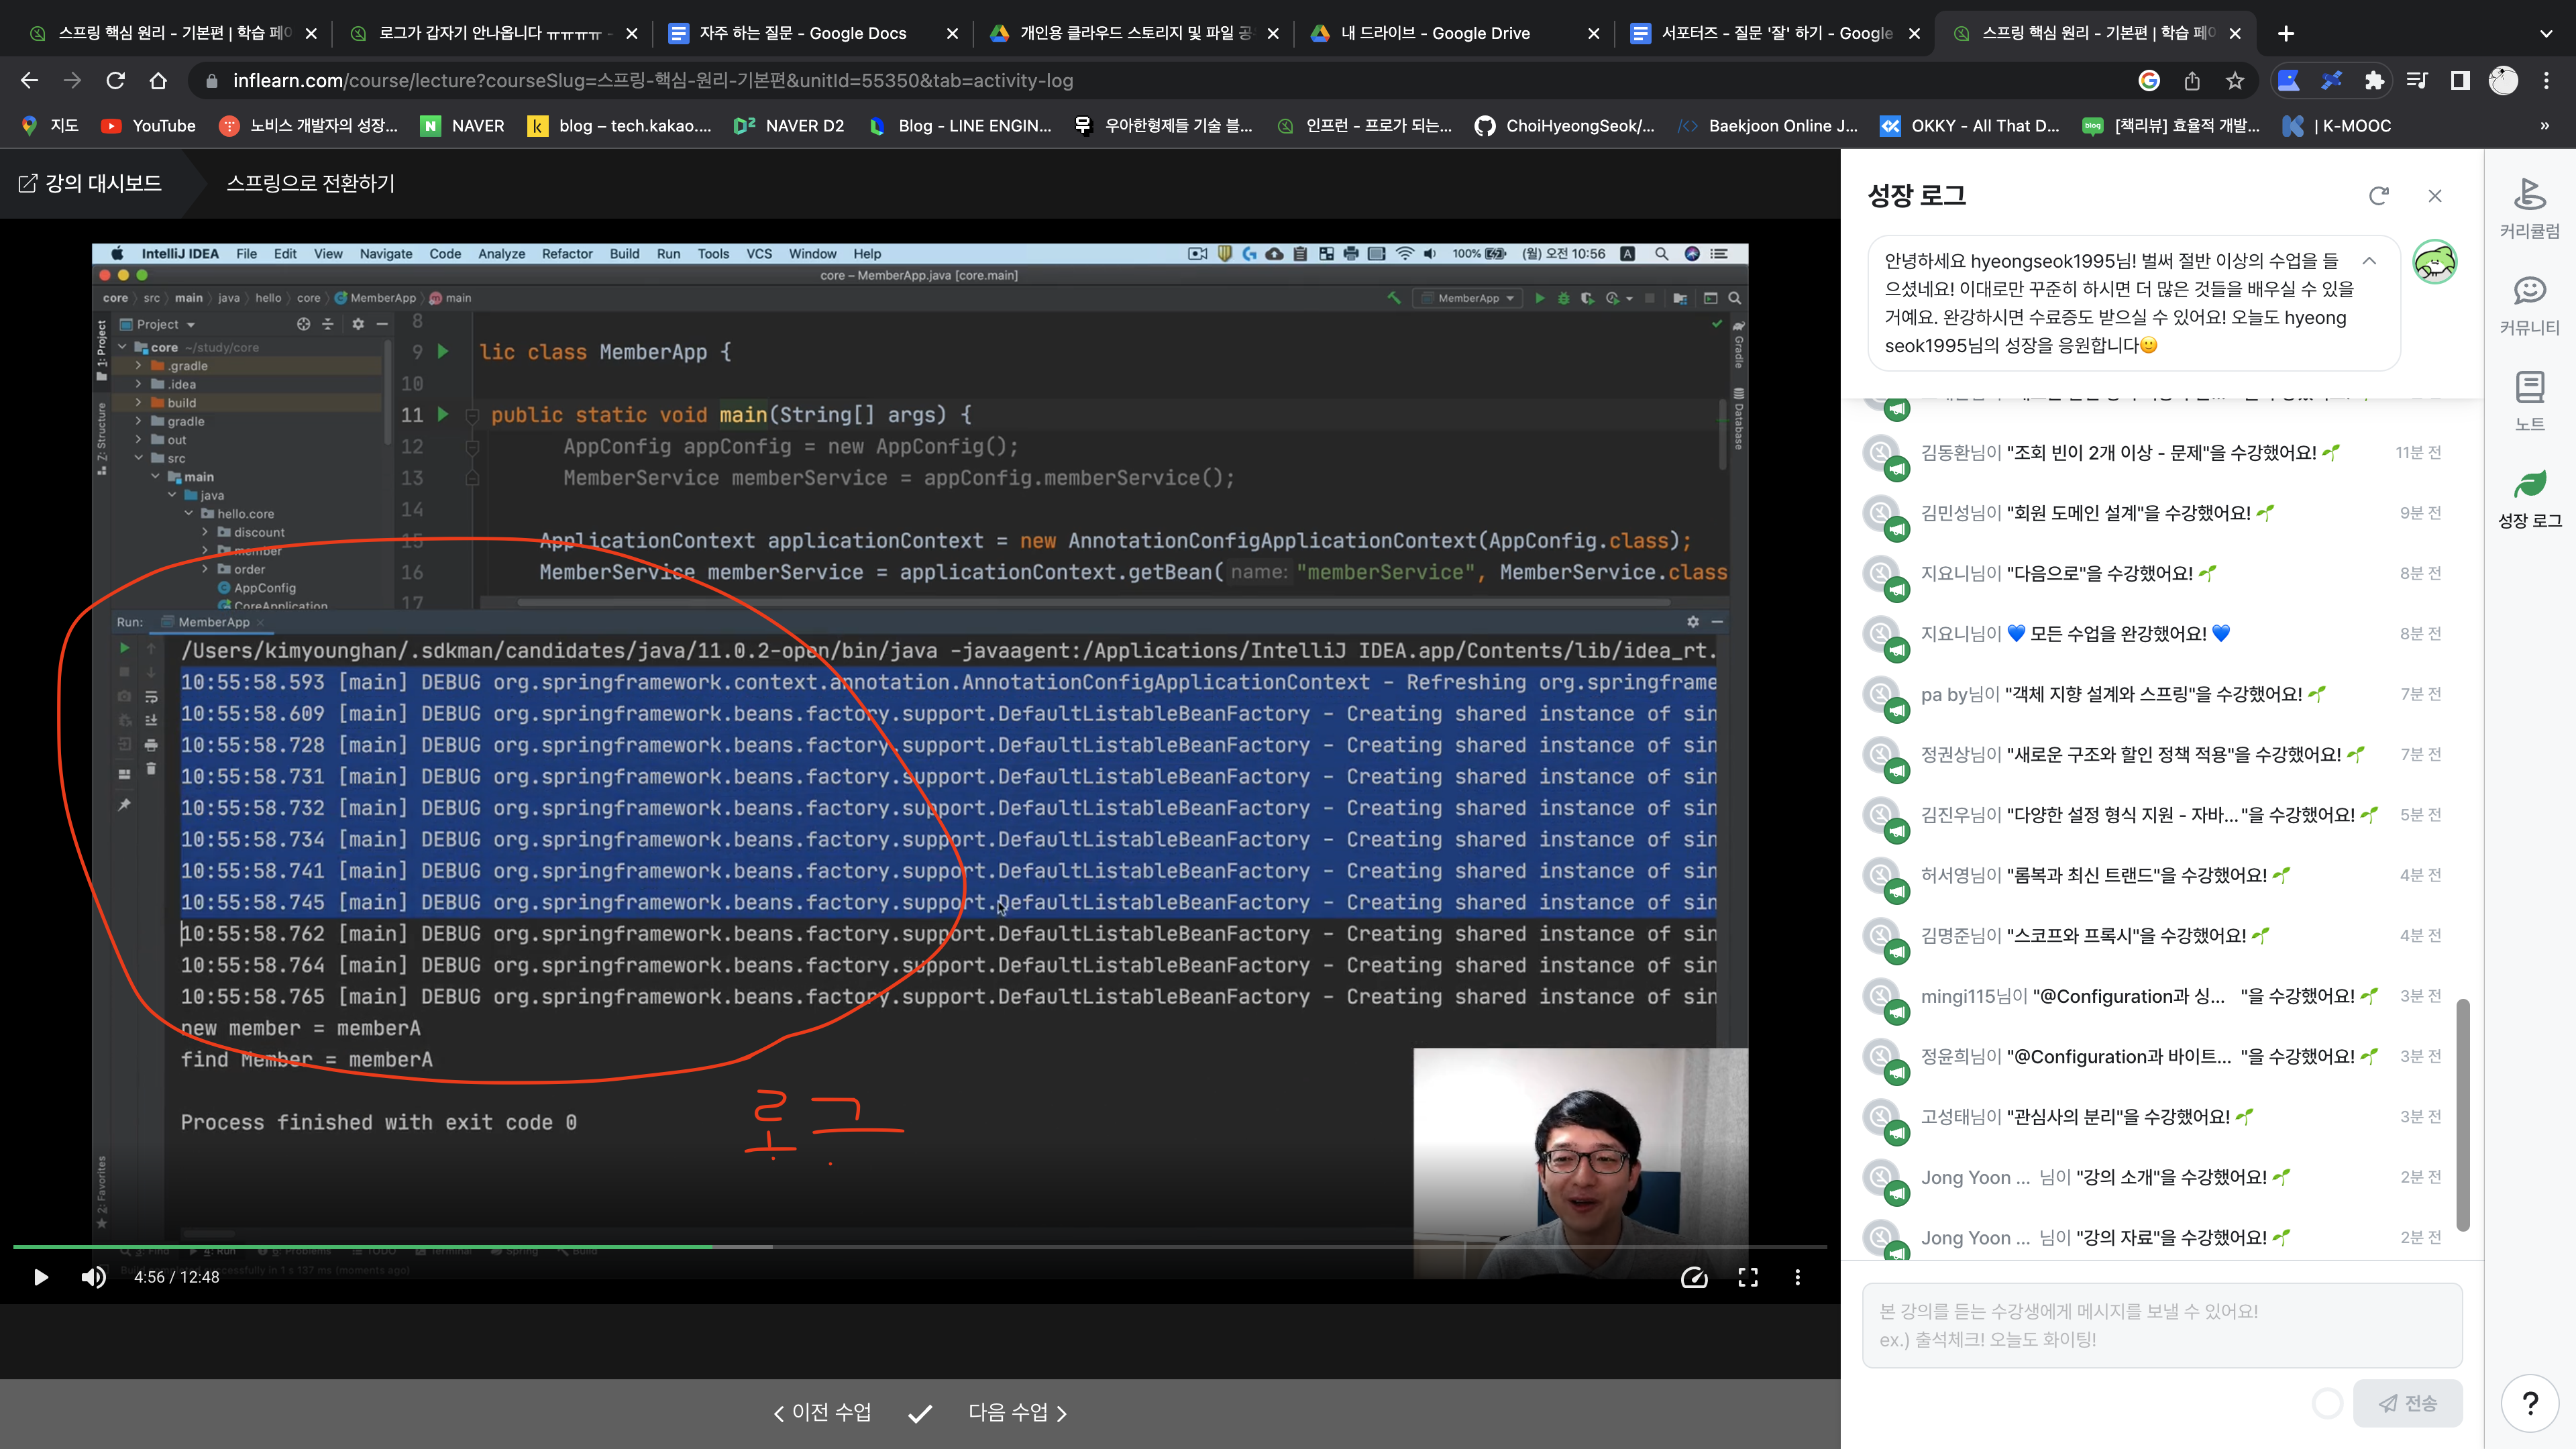This screenshot has height=1449, width=2576.
Task: Go to next lesson 다음 수업
Action: tap(1018, 1412)
